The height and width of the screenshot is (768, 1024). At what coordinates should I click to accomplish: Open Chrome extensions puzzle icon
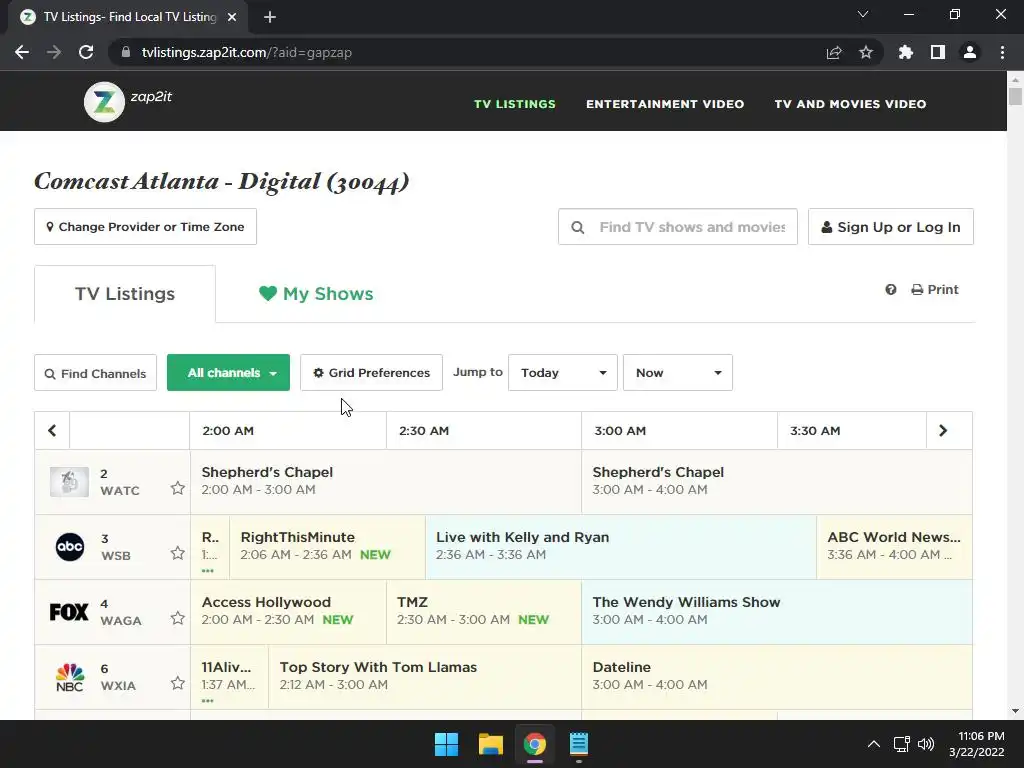point(905,52)
